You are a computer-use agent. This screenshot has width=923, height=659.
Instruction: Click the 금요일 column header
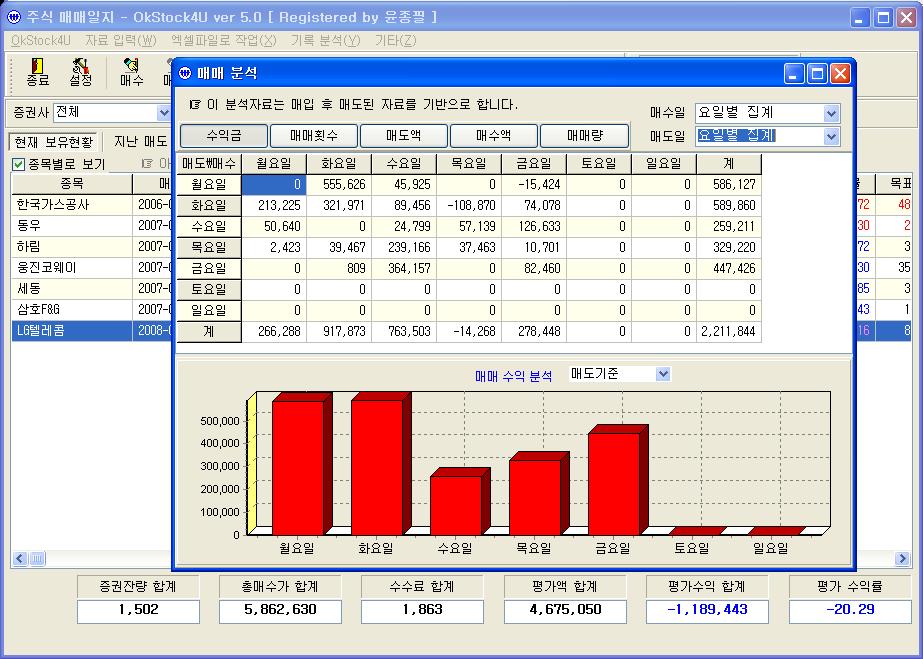534,164
